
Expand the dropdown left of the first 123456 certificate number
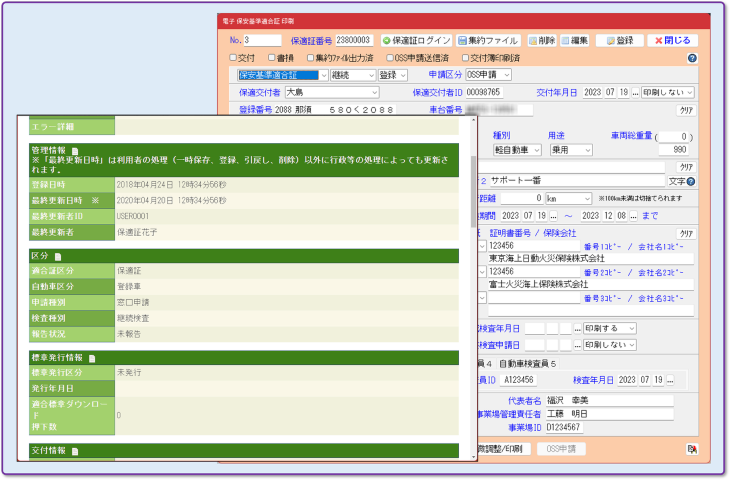[x=482, y=246]
